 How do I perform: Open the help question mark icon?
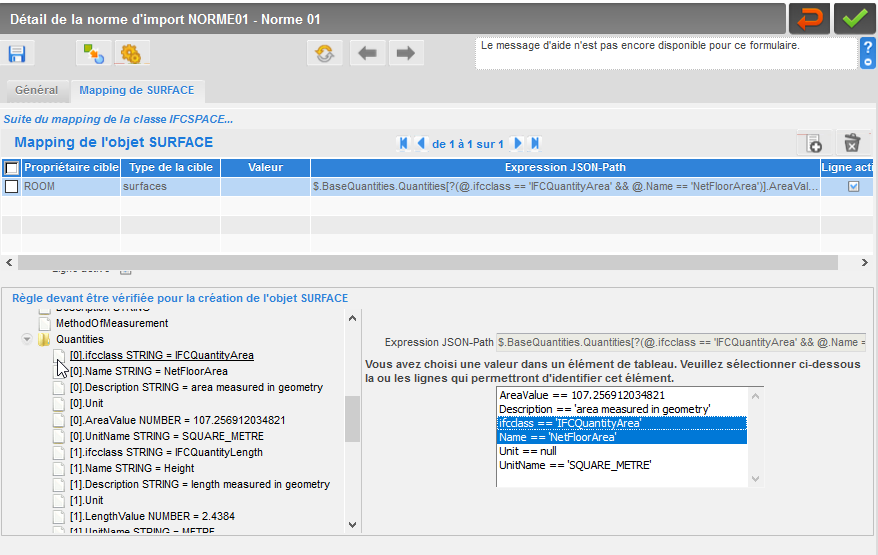pos(867,53)
